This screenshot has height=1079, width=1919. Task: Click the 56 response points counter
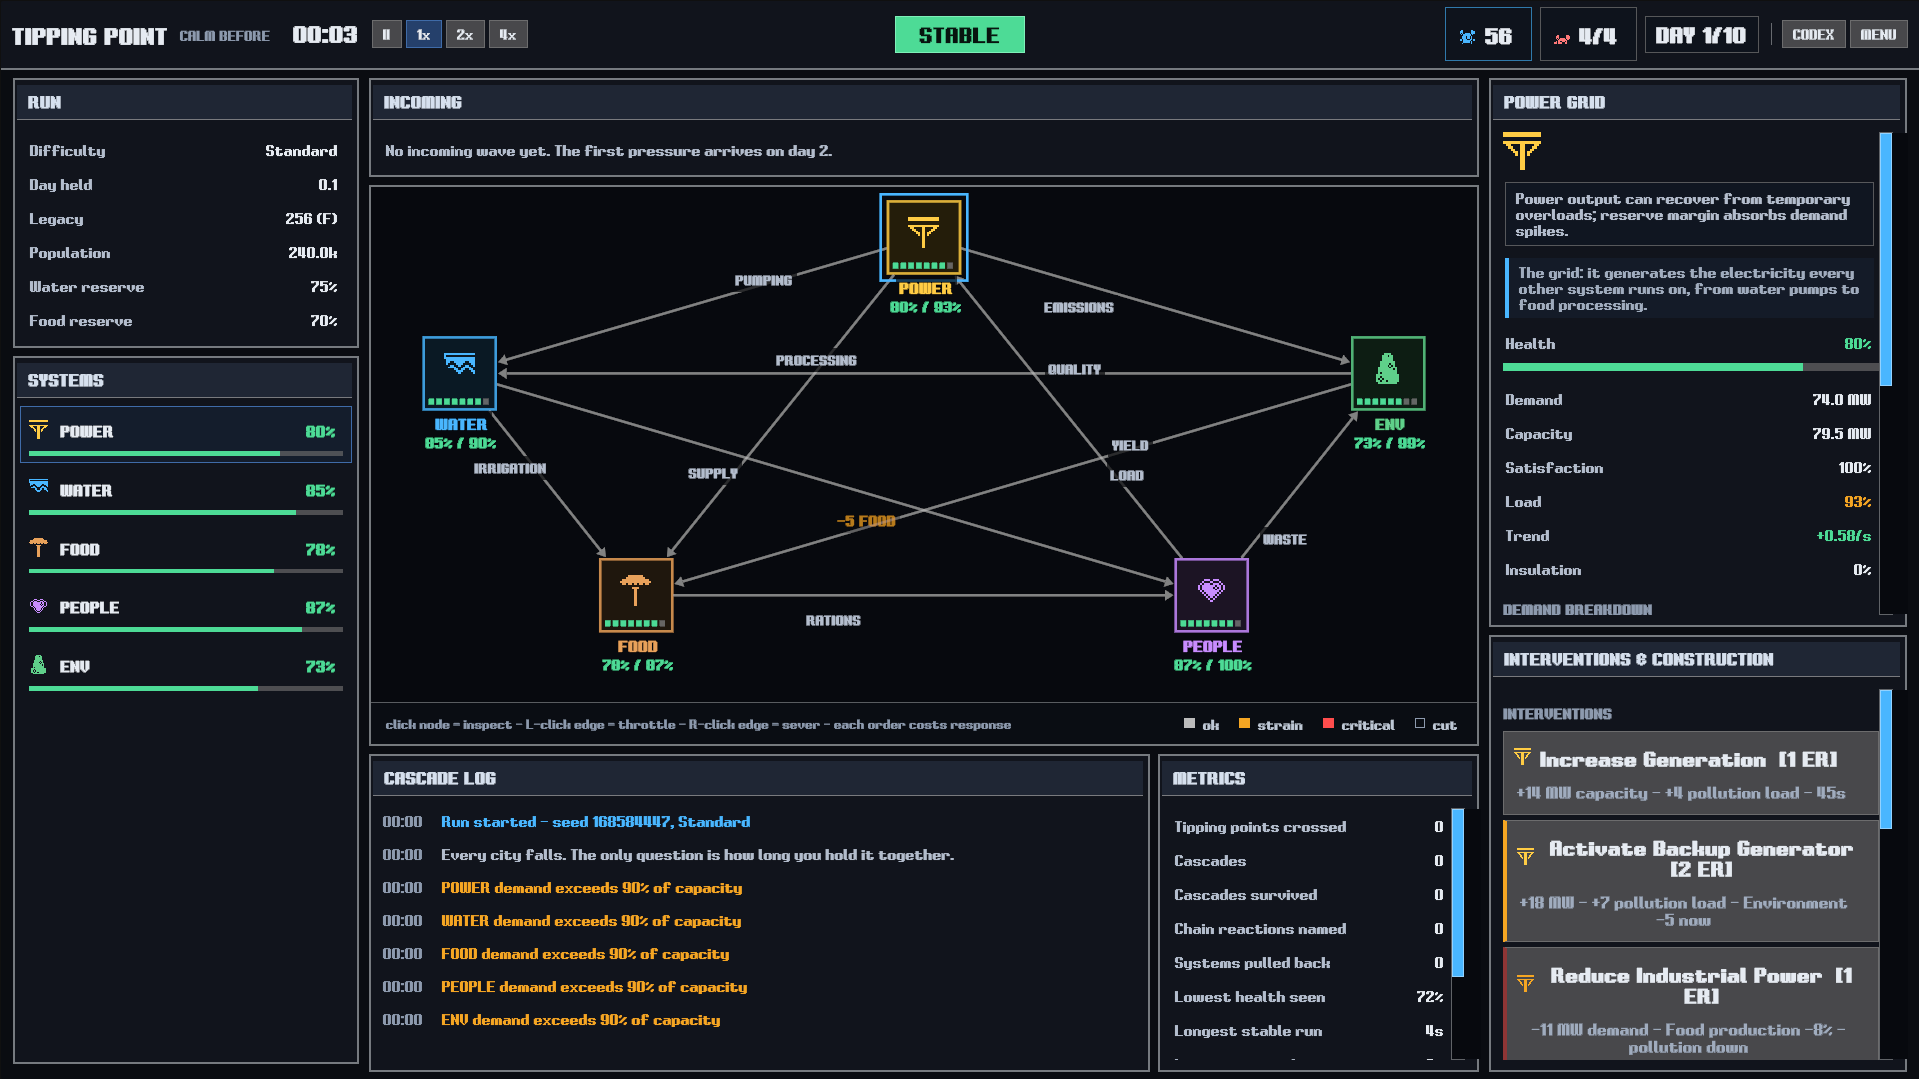click(1487, 35)
